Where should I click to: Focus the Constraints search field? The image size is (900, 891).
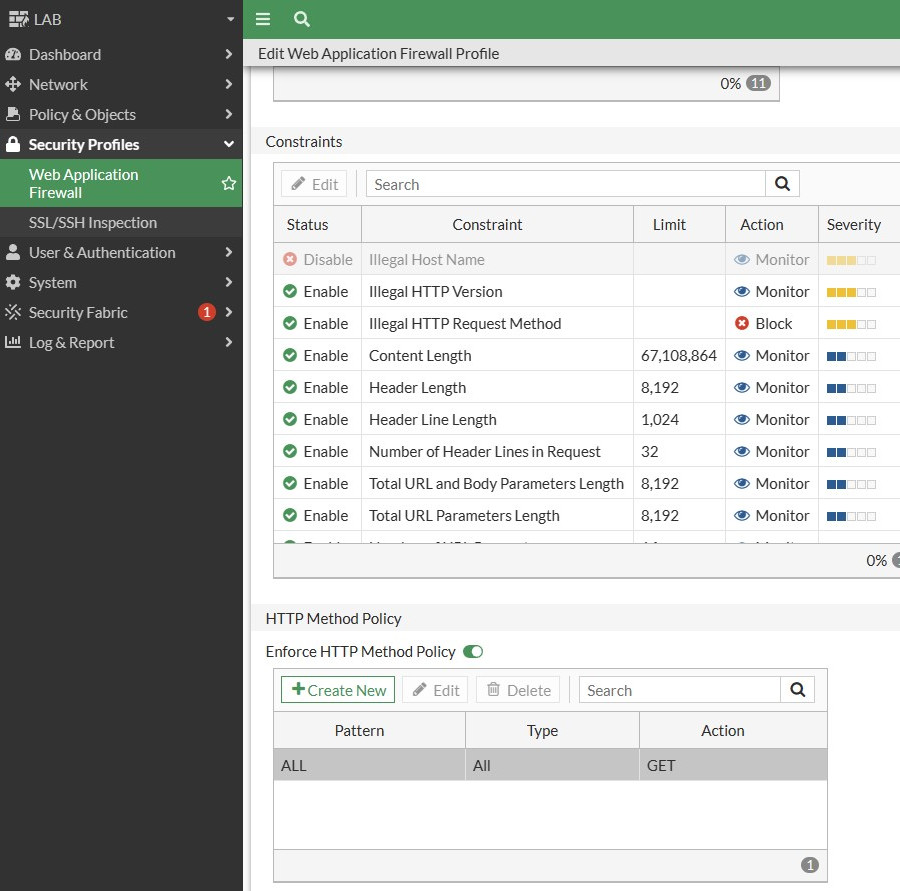pyautogui.click(x=565, y=184)
